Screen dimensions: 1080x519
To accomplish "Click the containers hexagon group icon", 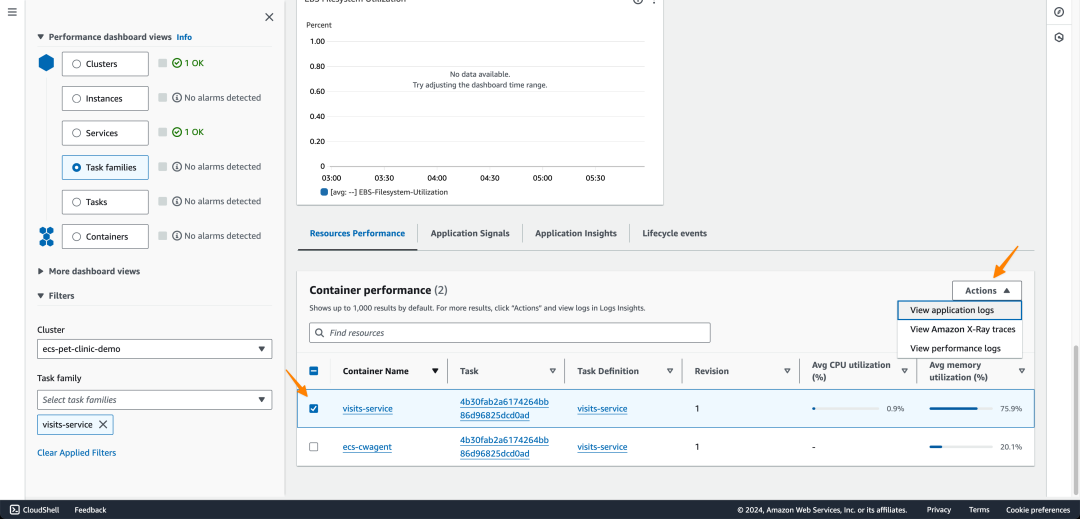I will click(46, 236).
